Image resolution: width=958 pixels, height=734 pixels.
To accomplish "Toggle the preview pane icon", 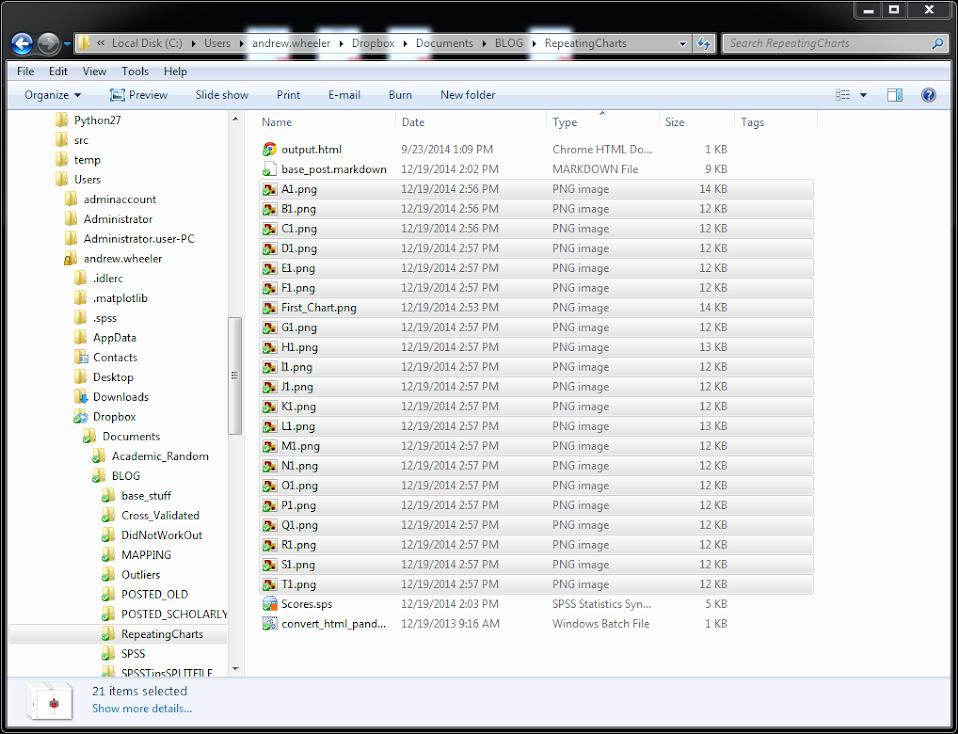I will coord(895,95).
